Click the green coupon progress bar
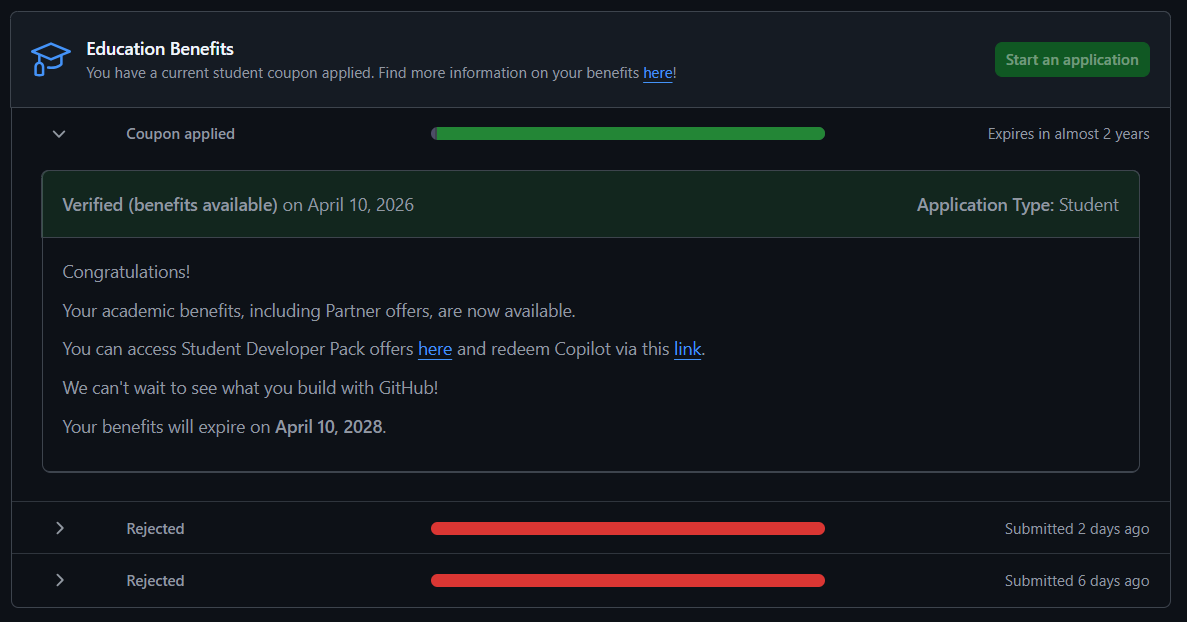Image resolution: width=1187 pixels, height=622 pixels. (627, 133)
